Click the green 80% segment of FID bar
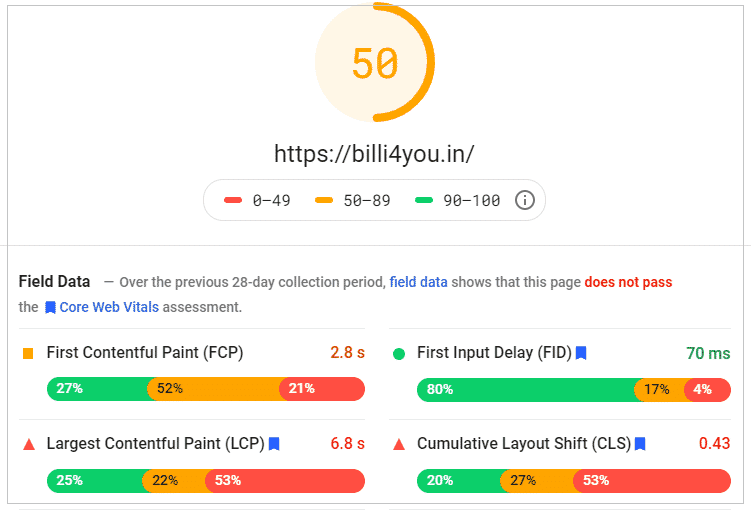Screen dimensions: 751x511 528,389
